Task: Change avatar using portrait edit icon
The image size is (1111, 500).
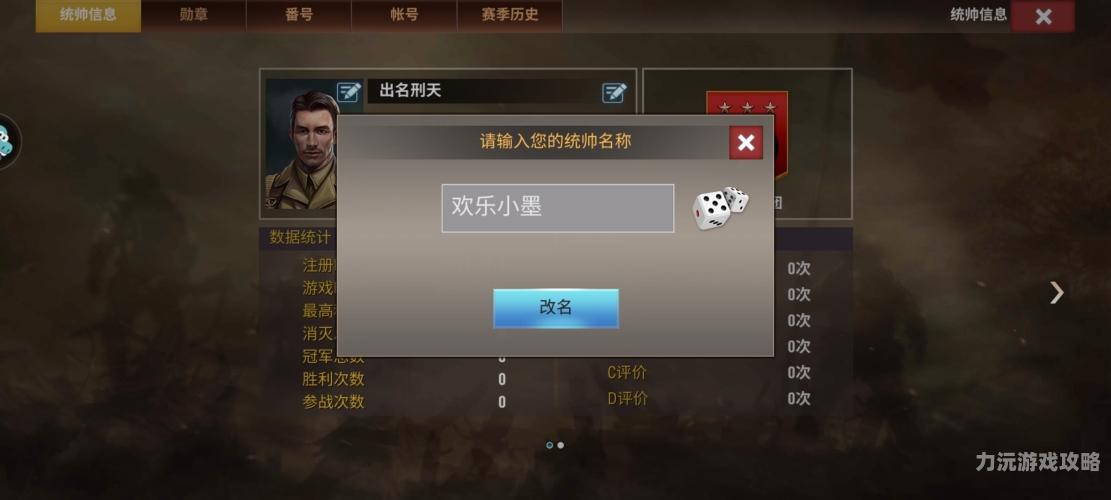Action: click(x=349, y=92)
